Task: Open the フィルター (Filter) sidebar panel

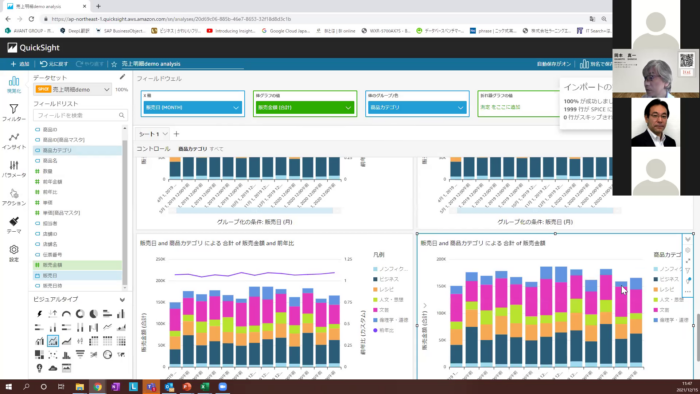Action: click(14, 113)
